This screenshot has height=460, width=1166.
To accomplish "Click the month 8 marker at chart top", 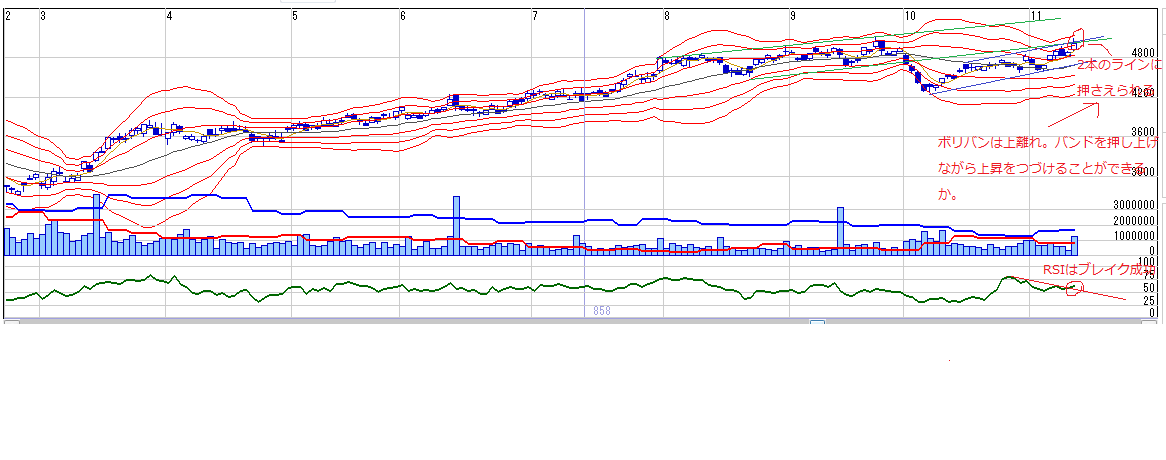I will 666,16.
